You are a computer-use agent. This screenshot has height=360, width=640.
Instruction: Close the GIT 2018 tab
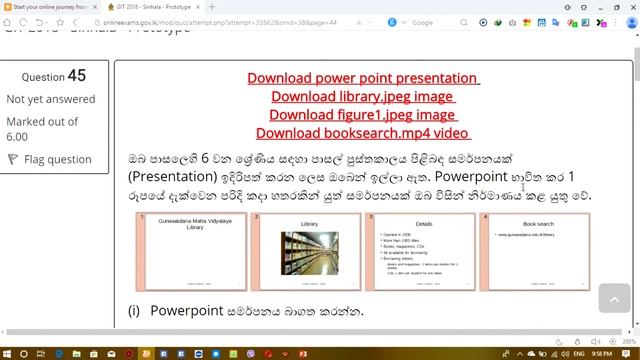point(198,7)
